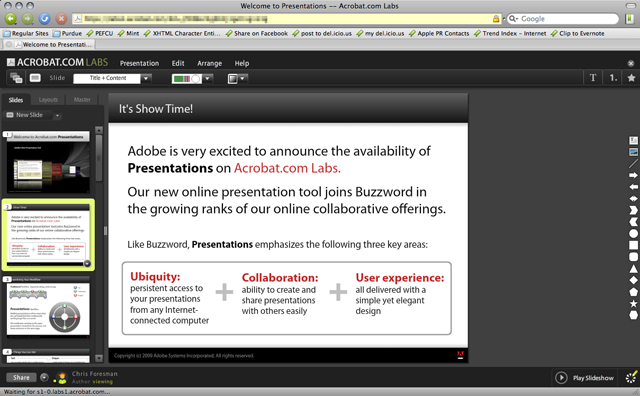Select the square shape tool
Image resolution: width=640 pixels, height=396 pixels.
pyautogui.click(x=633, y=245)
